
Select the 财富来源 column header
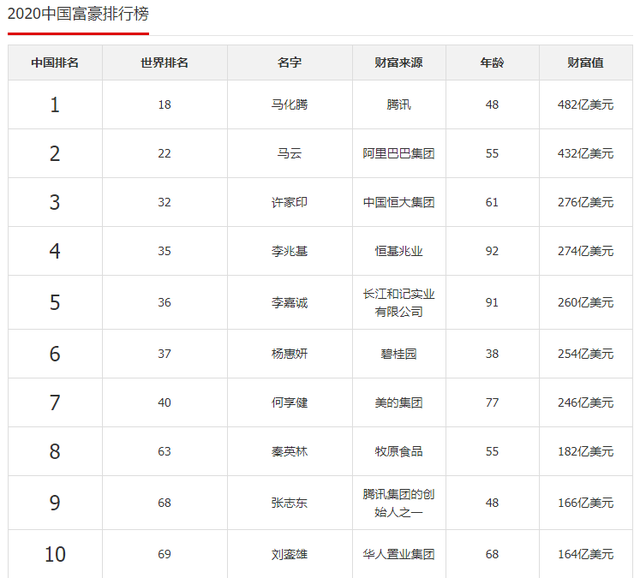tap(399, 62)
